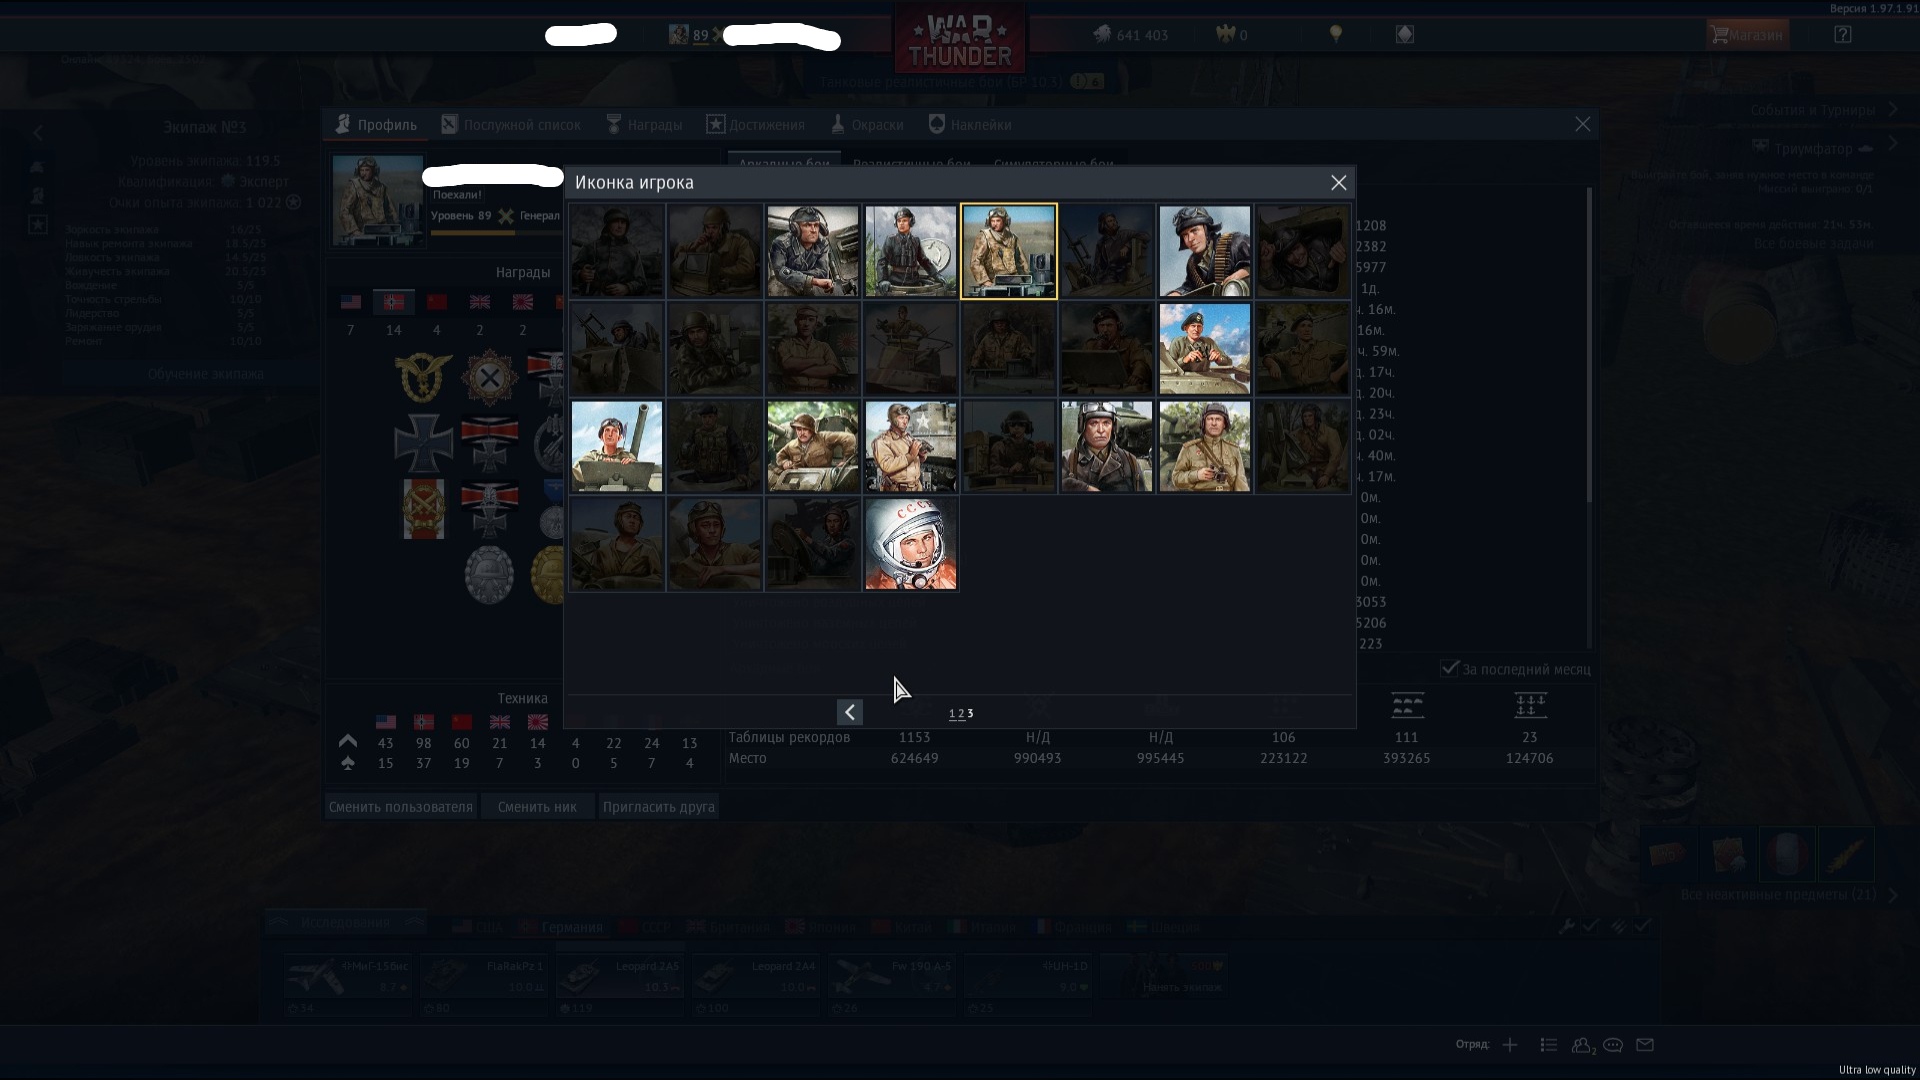Viewport: 1920px width, 1080px height.
Task: Click the Обучение экипажа button
Action: pos(206,374)
